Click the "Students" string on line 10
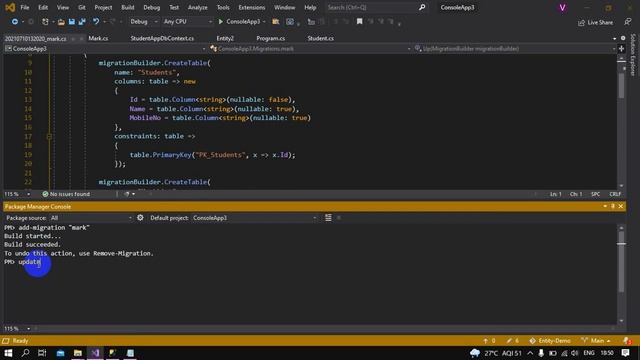The height and width of the screenshot is (360, 640). click(157, 72)
